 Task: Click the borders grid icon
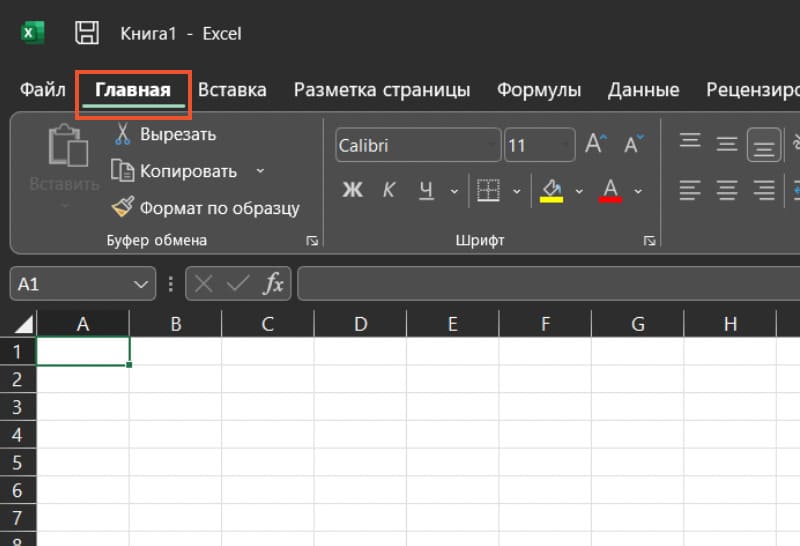pos(488,190)
